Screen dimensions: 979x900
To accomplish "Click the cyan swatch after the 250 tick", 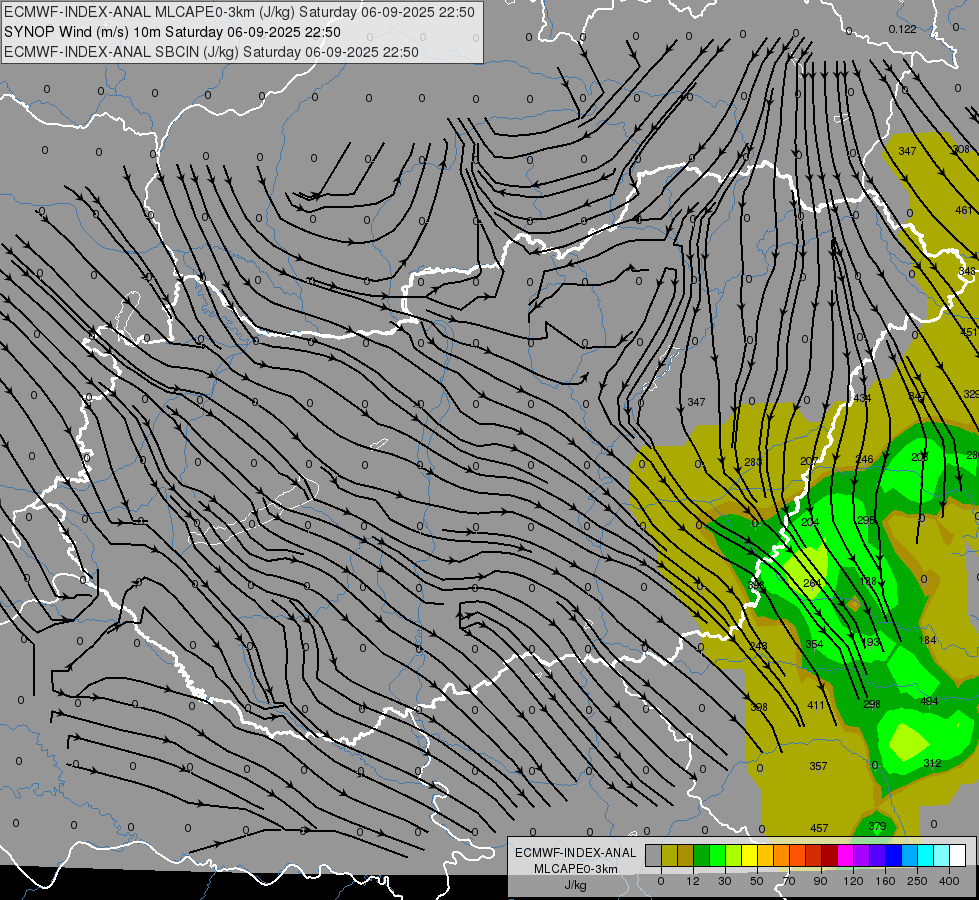I will (x=927, y=855).
